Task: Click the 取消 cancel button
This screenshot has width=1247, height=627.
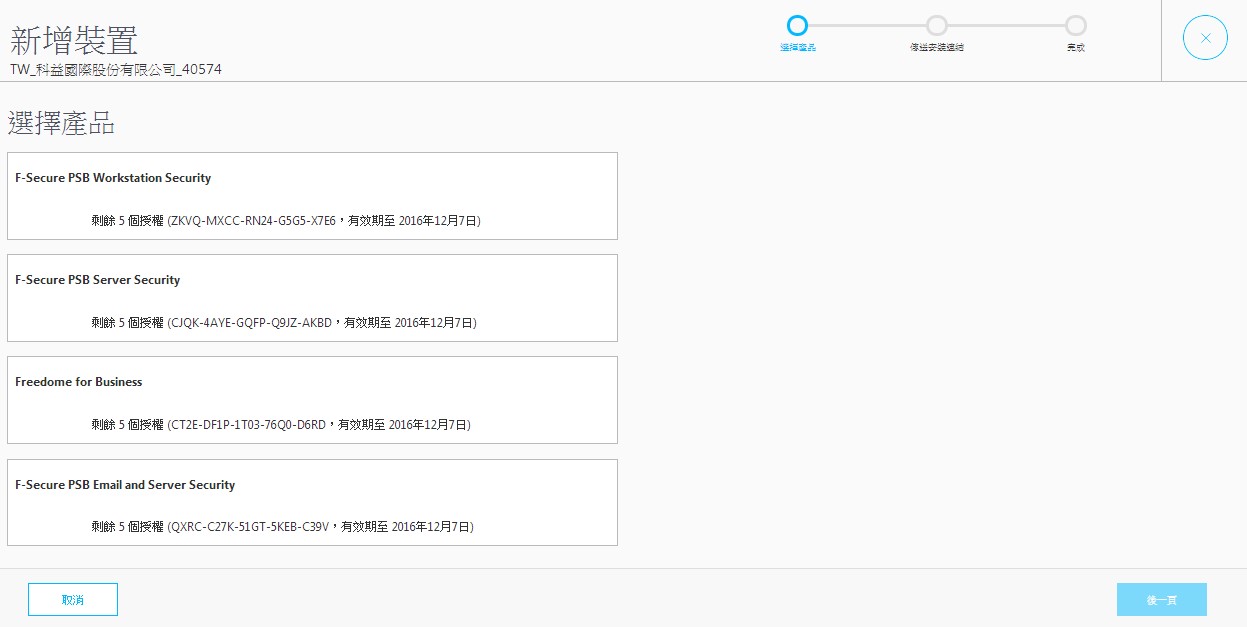Action: 73,599
